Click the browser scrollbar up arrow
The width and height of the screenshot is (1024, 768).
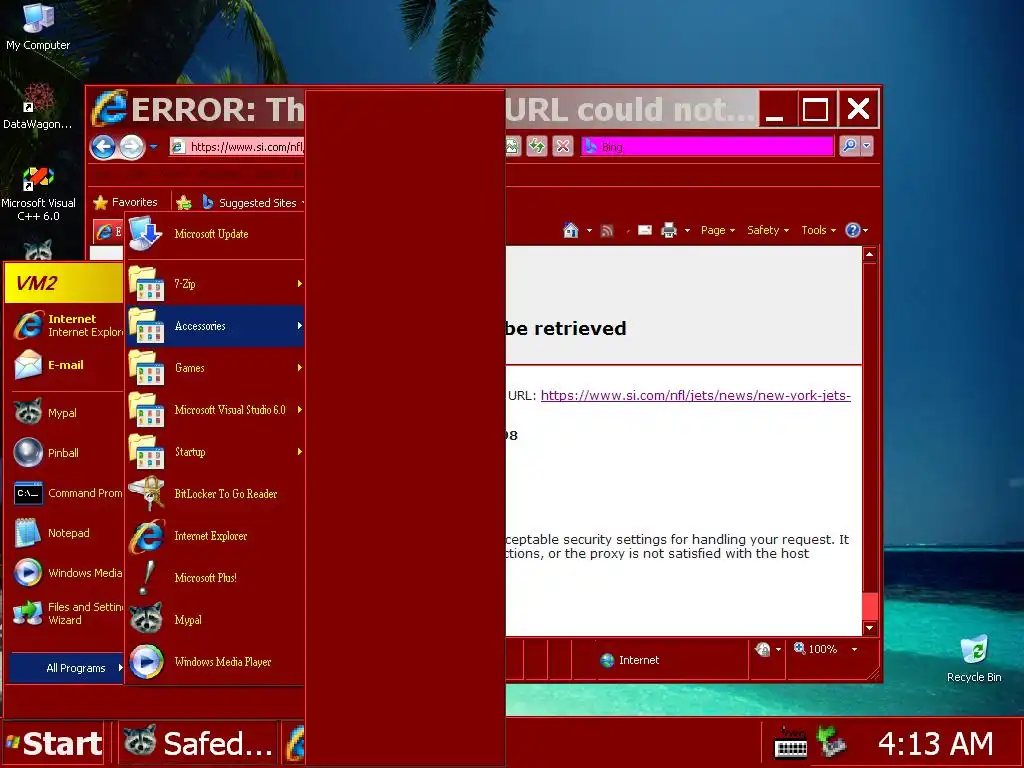(869, 254)
